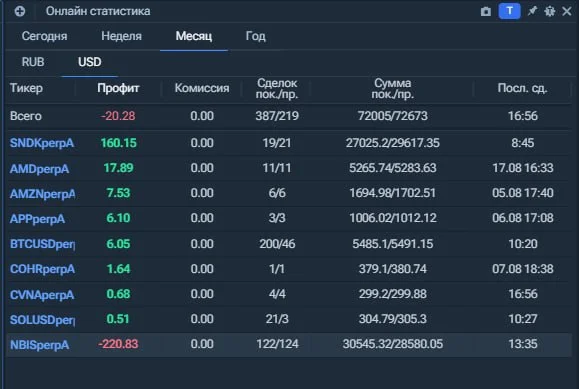Click last deal time 06.08 17:08
579x389 pixels.
click(523, 218)
